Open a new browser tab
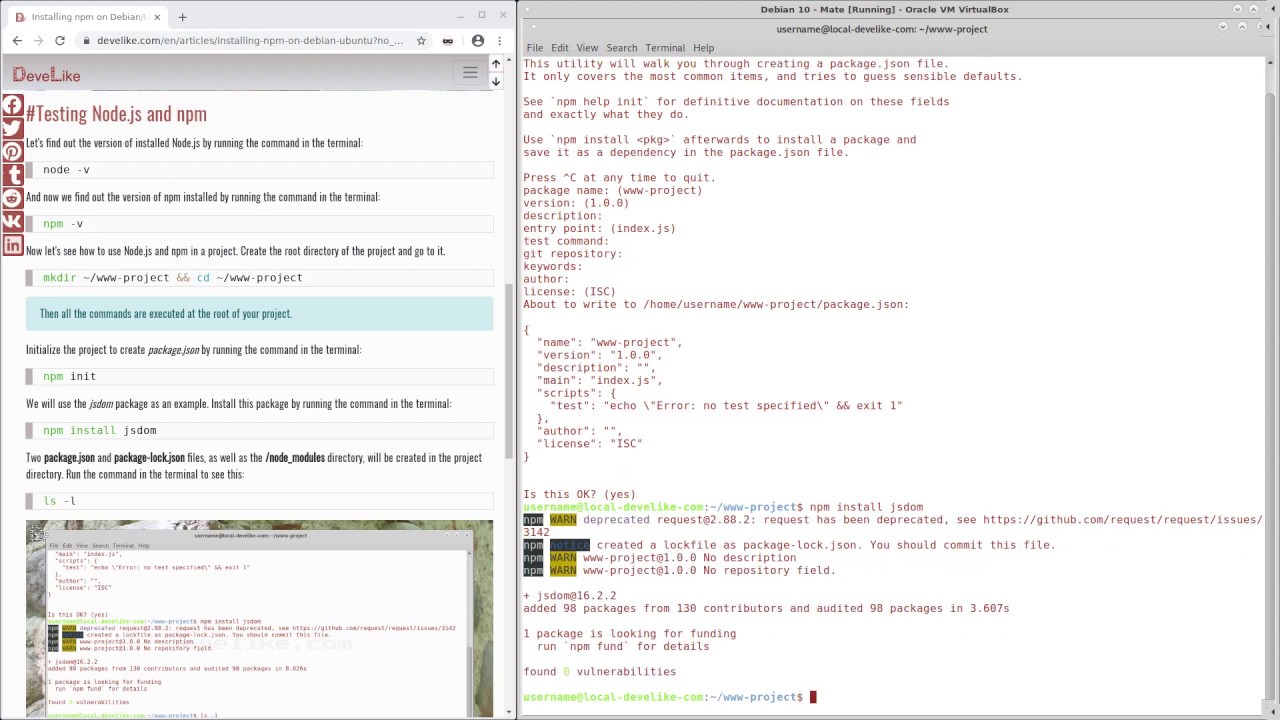The image size is (1280, 720). coord(182,17)
